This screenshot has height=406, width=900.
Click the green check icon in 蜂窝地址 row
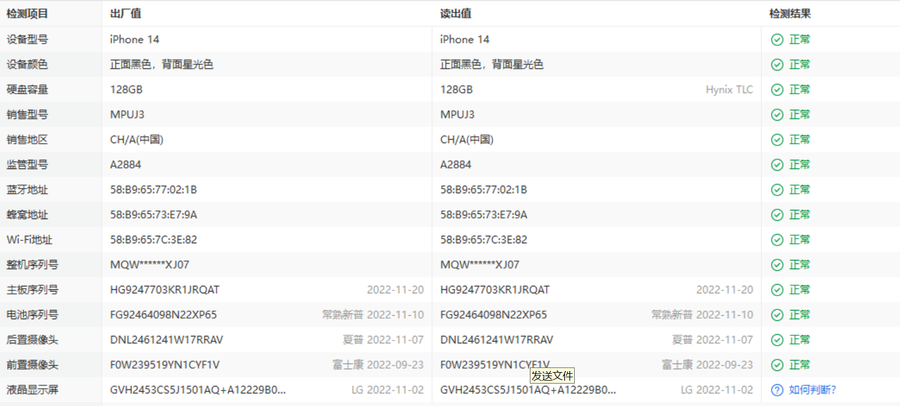tap(777, 215)
